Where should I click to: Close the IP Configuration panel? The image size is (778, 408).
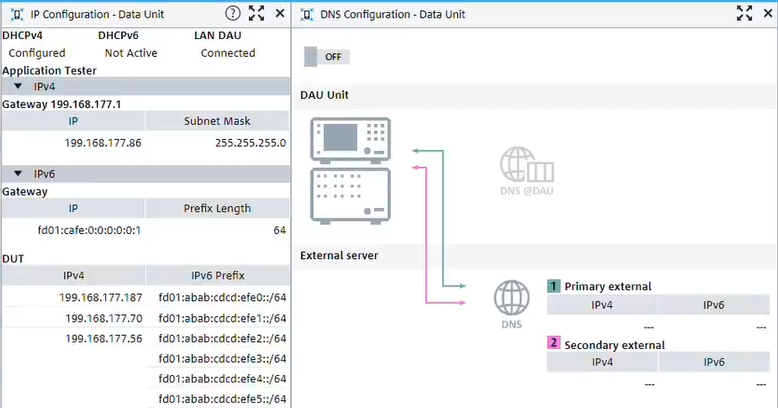tap(280, 13)
